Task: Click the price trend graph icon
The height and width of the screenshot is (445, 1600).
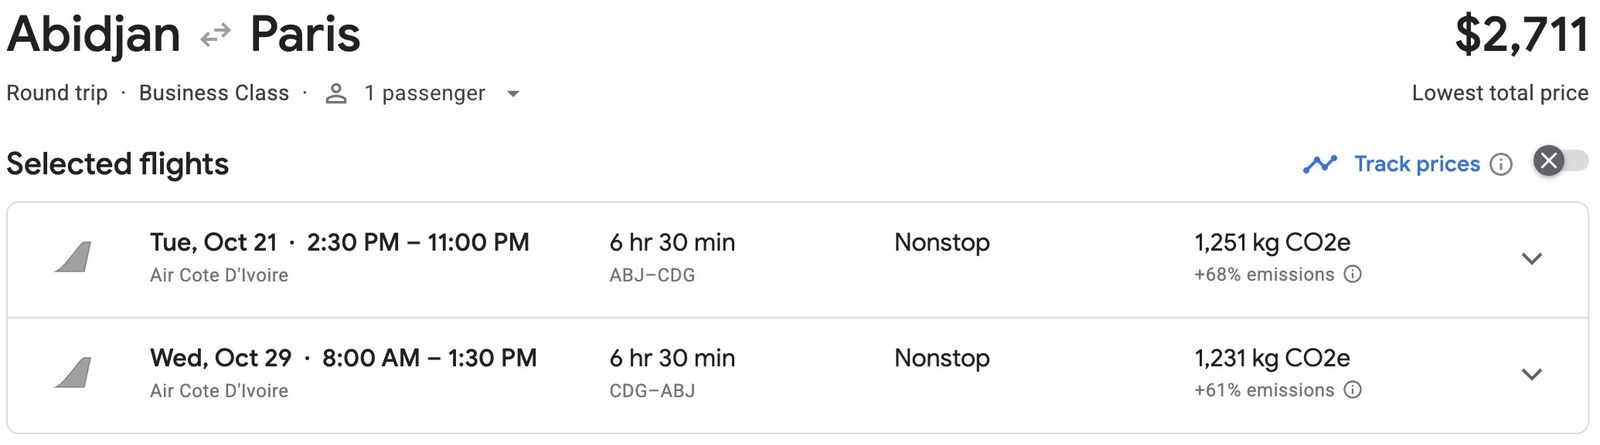Action: (x=1320, y=164)
